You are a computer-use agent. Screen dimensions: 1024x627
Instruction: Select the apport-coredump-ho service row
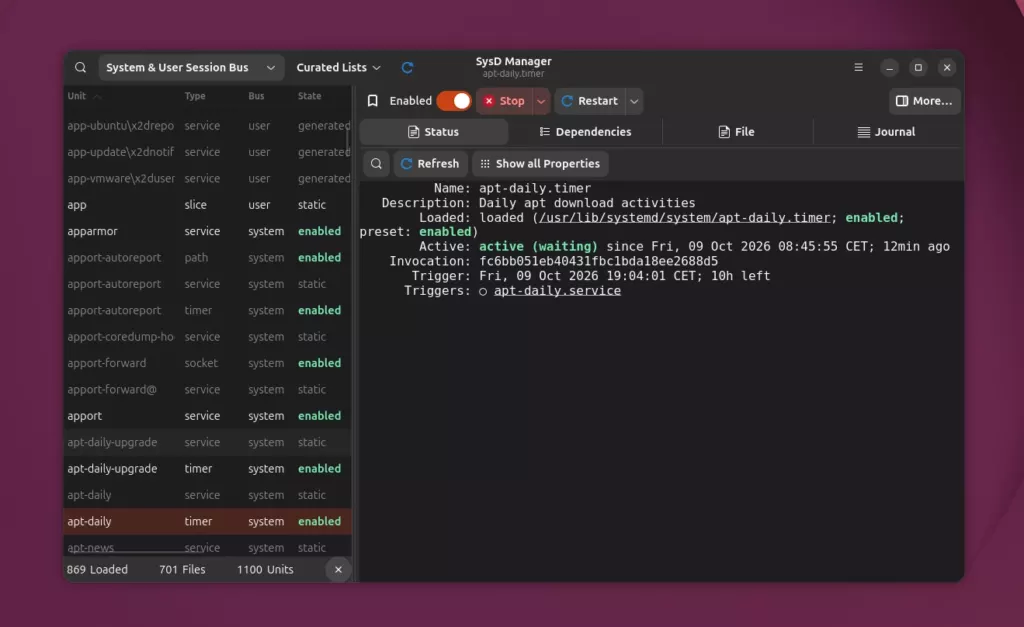208,336
